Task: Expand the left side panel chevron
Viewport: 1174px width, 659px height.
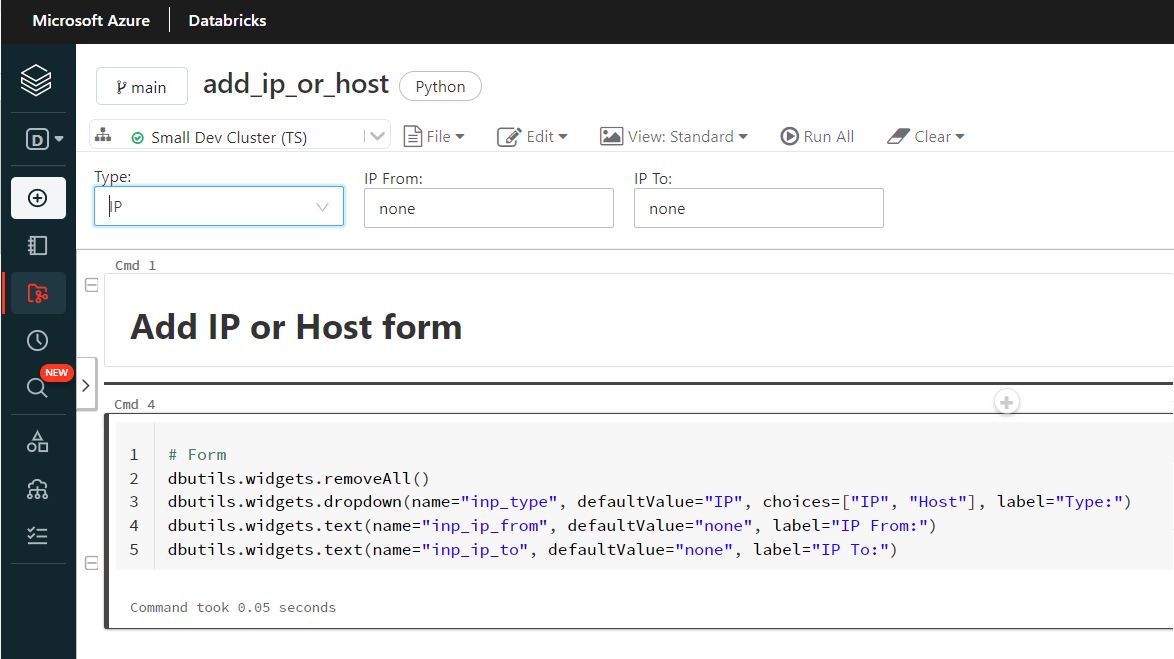Action: click(85, 385)
